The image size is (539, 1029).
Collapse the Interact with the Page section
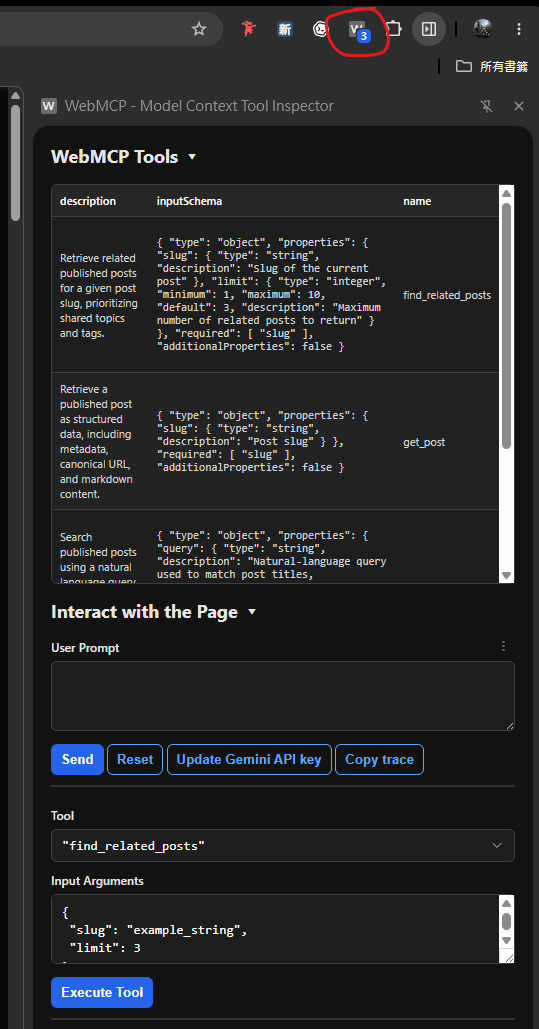pos(251,612)
